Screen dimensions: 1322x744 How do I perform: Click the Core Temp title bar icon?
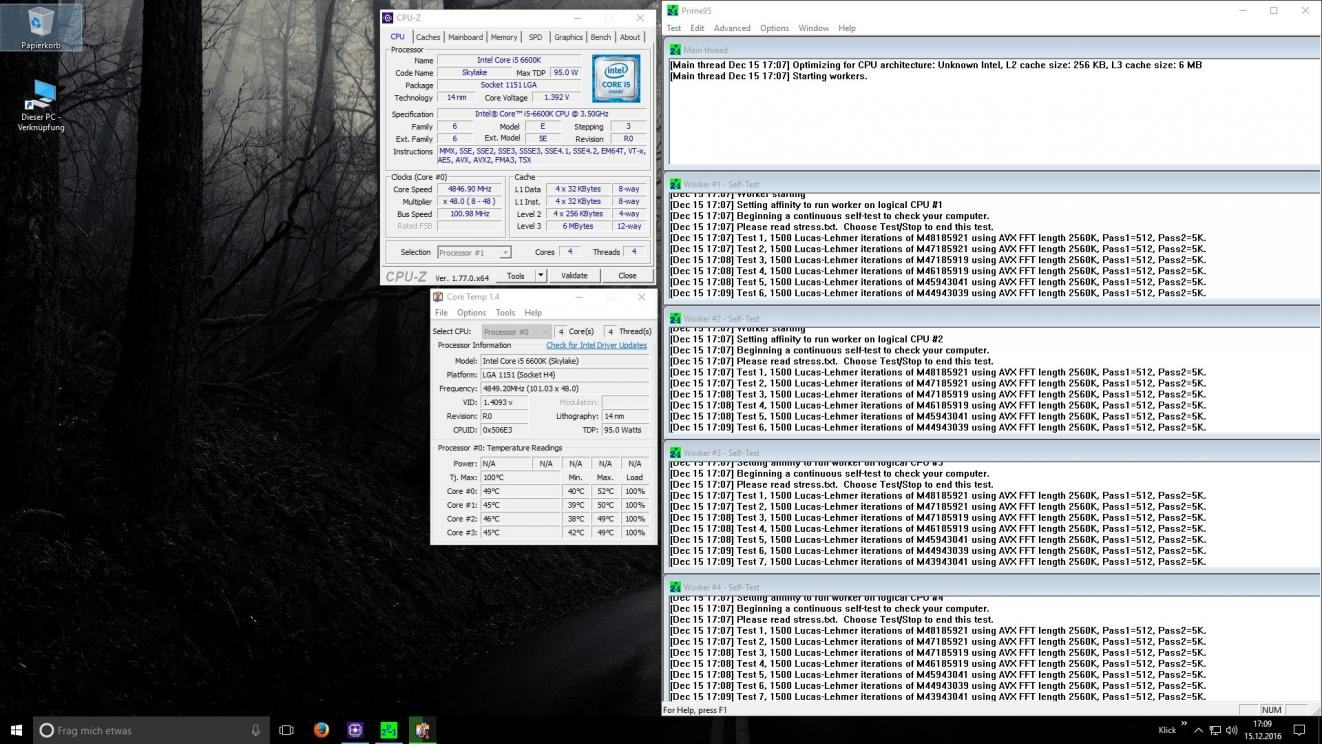(x=438, y=297)
